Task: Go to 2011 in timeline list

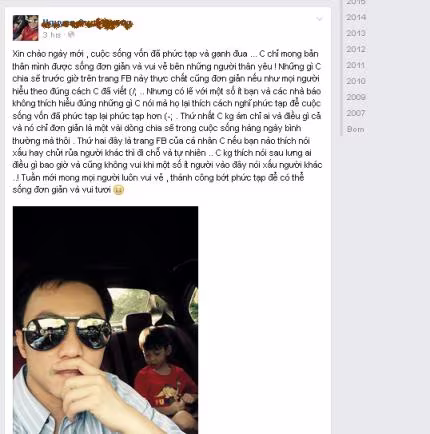Action: pyautogui.click(x=356, y=65)
